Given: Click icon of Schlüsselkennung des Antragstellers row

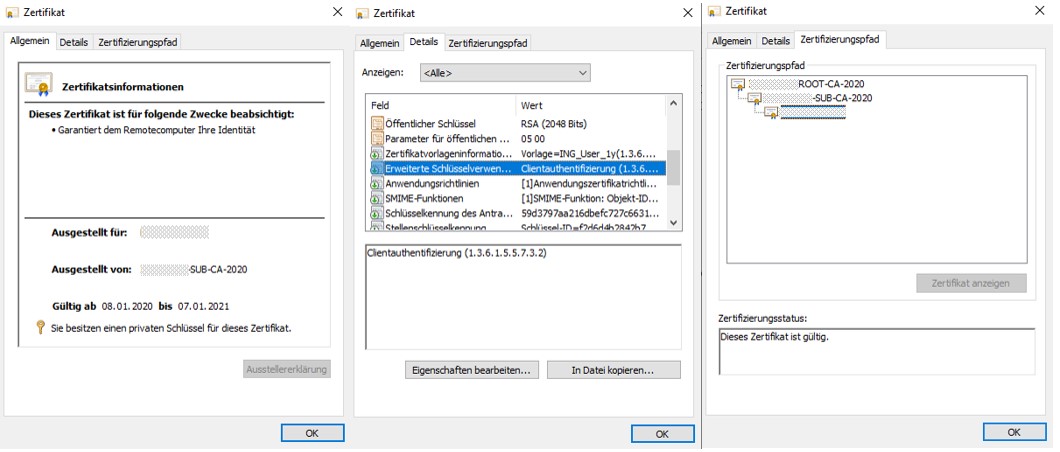Looking at the screenshot, I should 377,214.
